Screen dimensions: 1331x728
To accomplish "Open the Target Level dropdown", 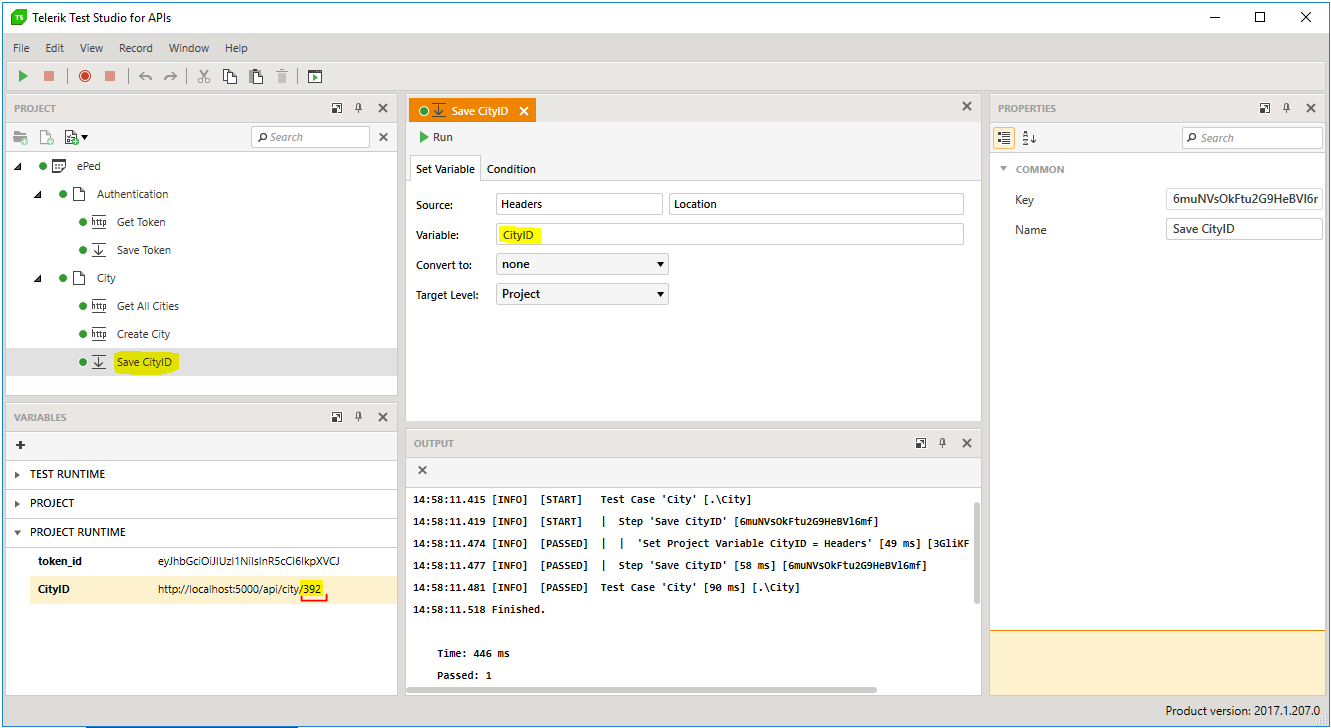I will tap(582, 294).
